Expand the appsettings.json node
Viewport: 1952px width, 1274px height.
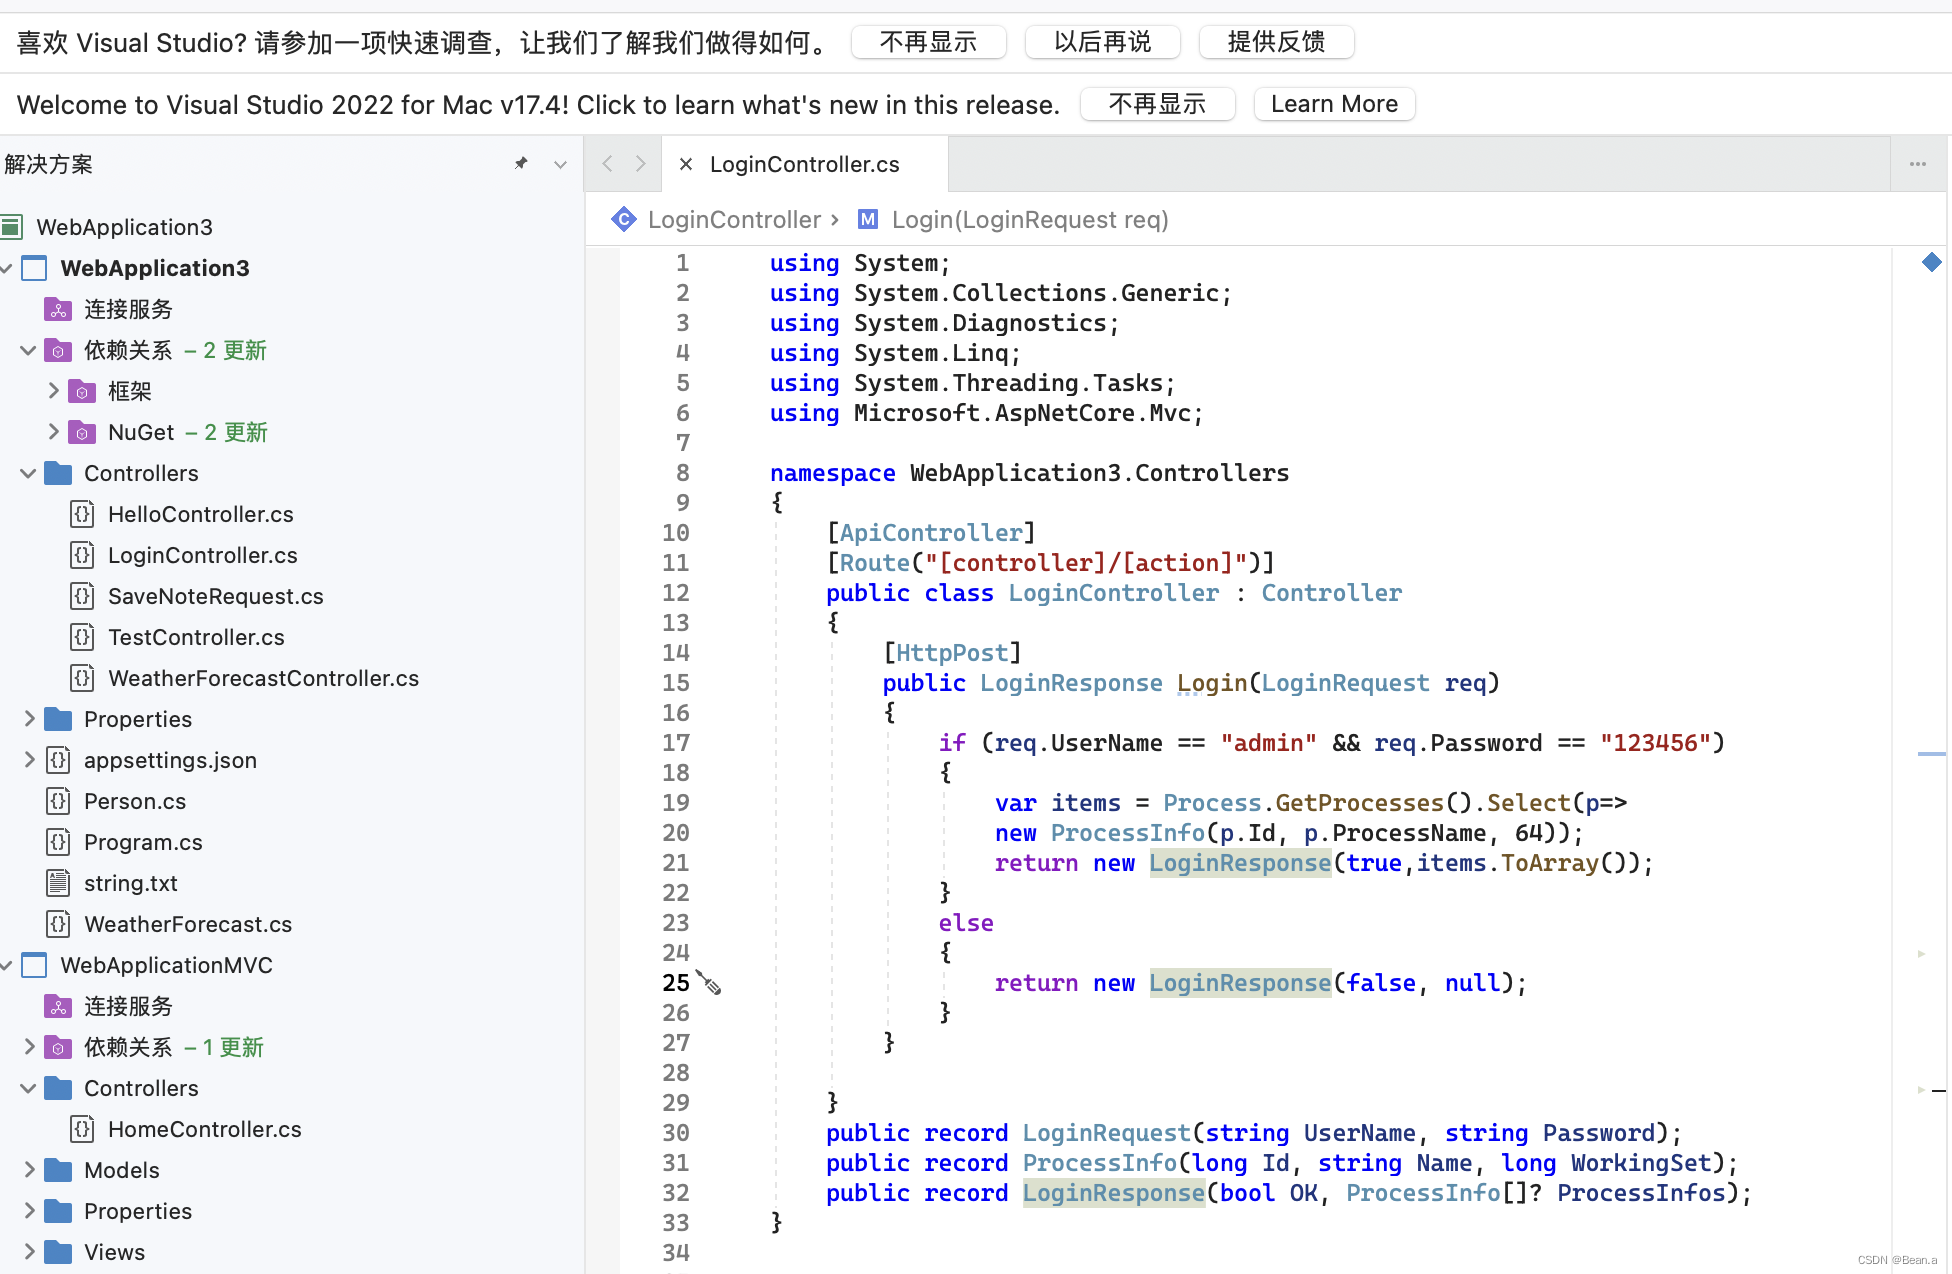coord(29,760)
